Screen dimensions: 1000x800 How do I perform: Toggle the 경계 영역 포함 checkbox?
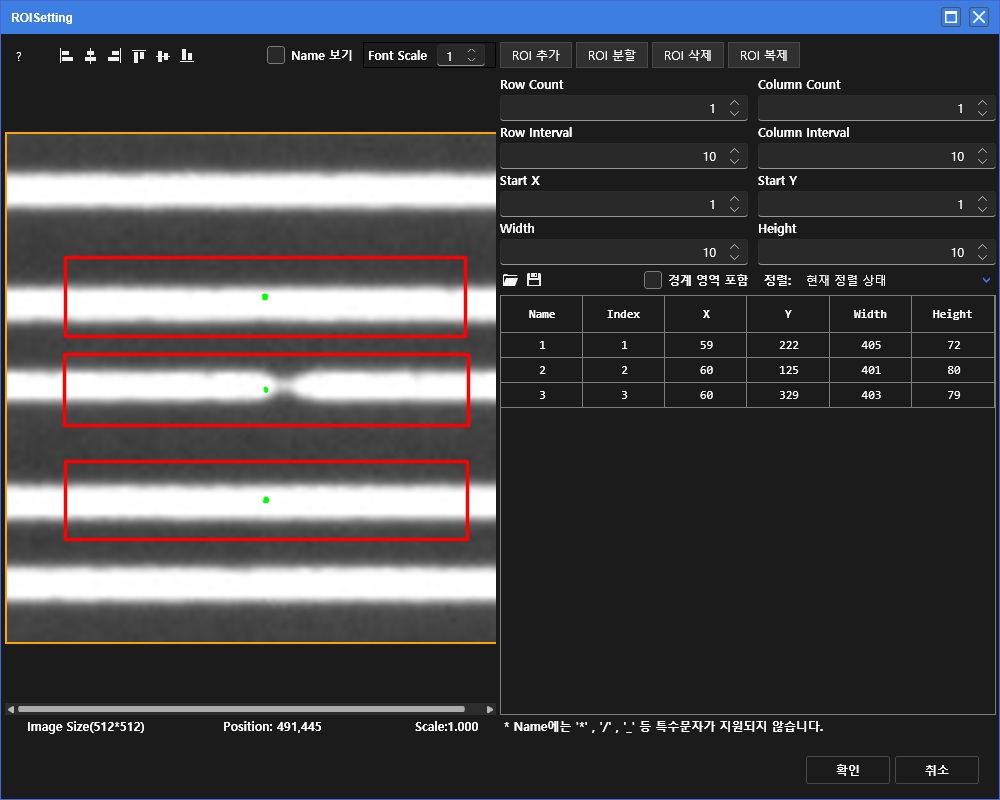[x=653, y=280]
